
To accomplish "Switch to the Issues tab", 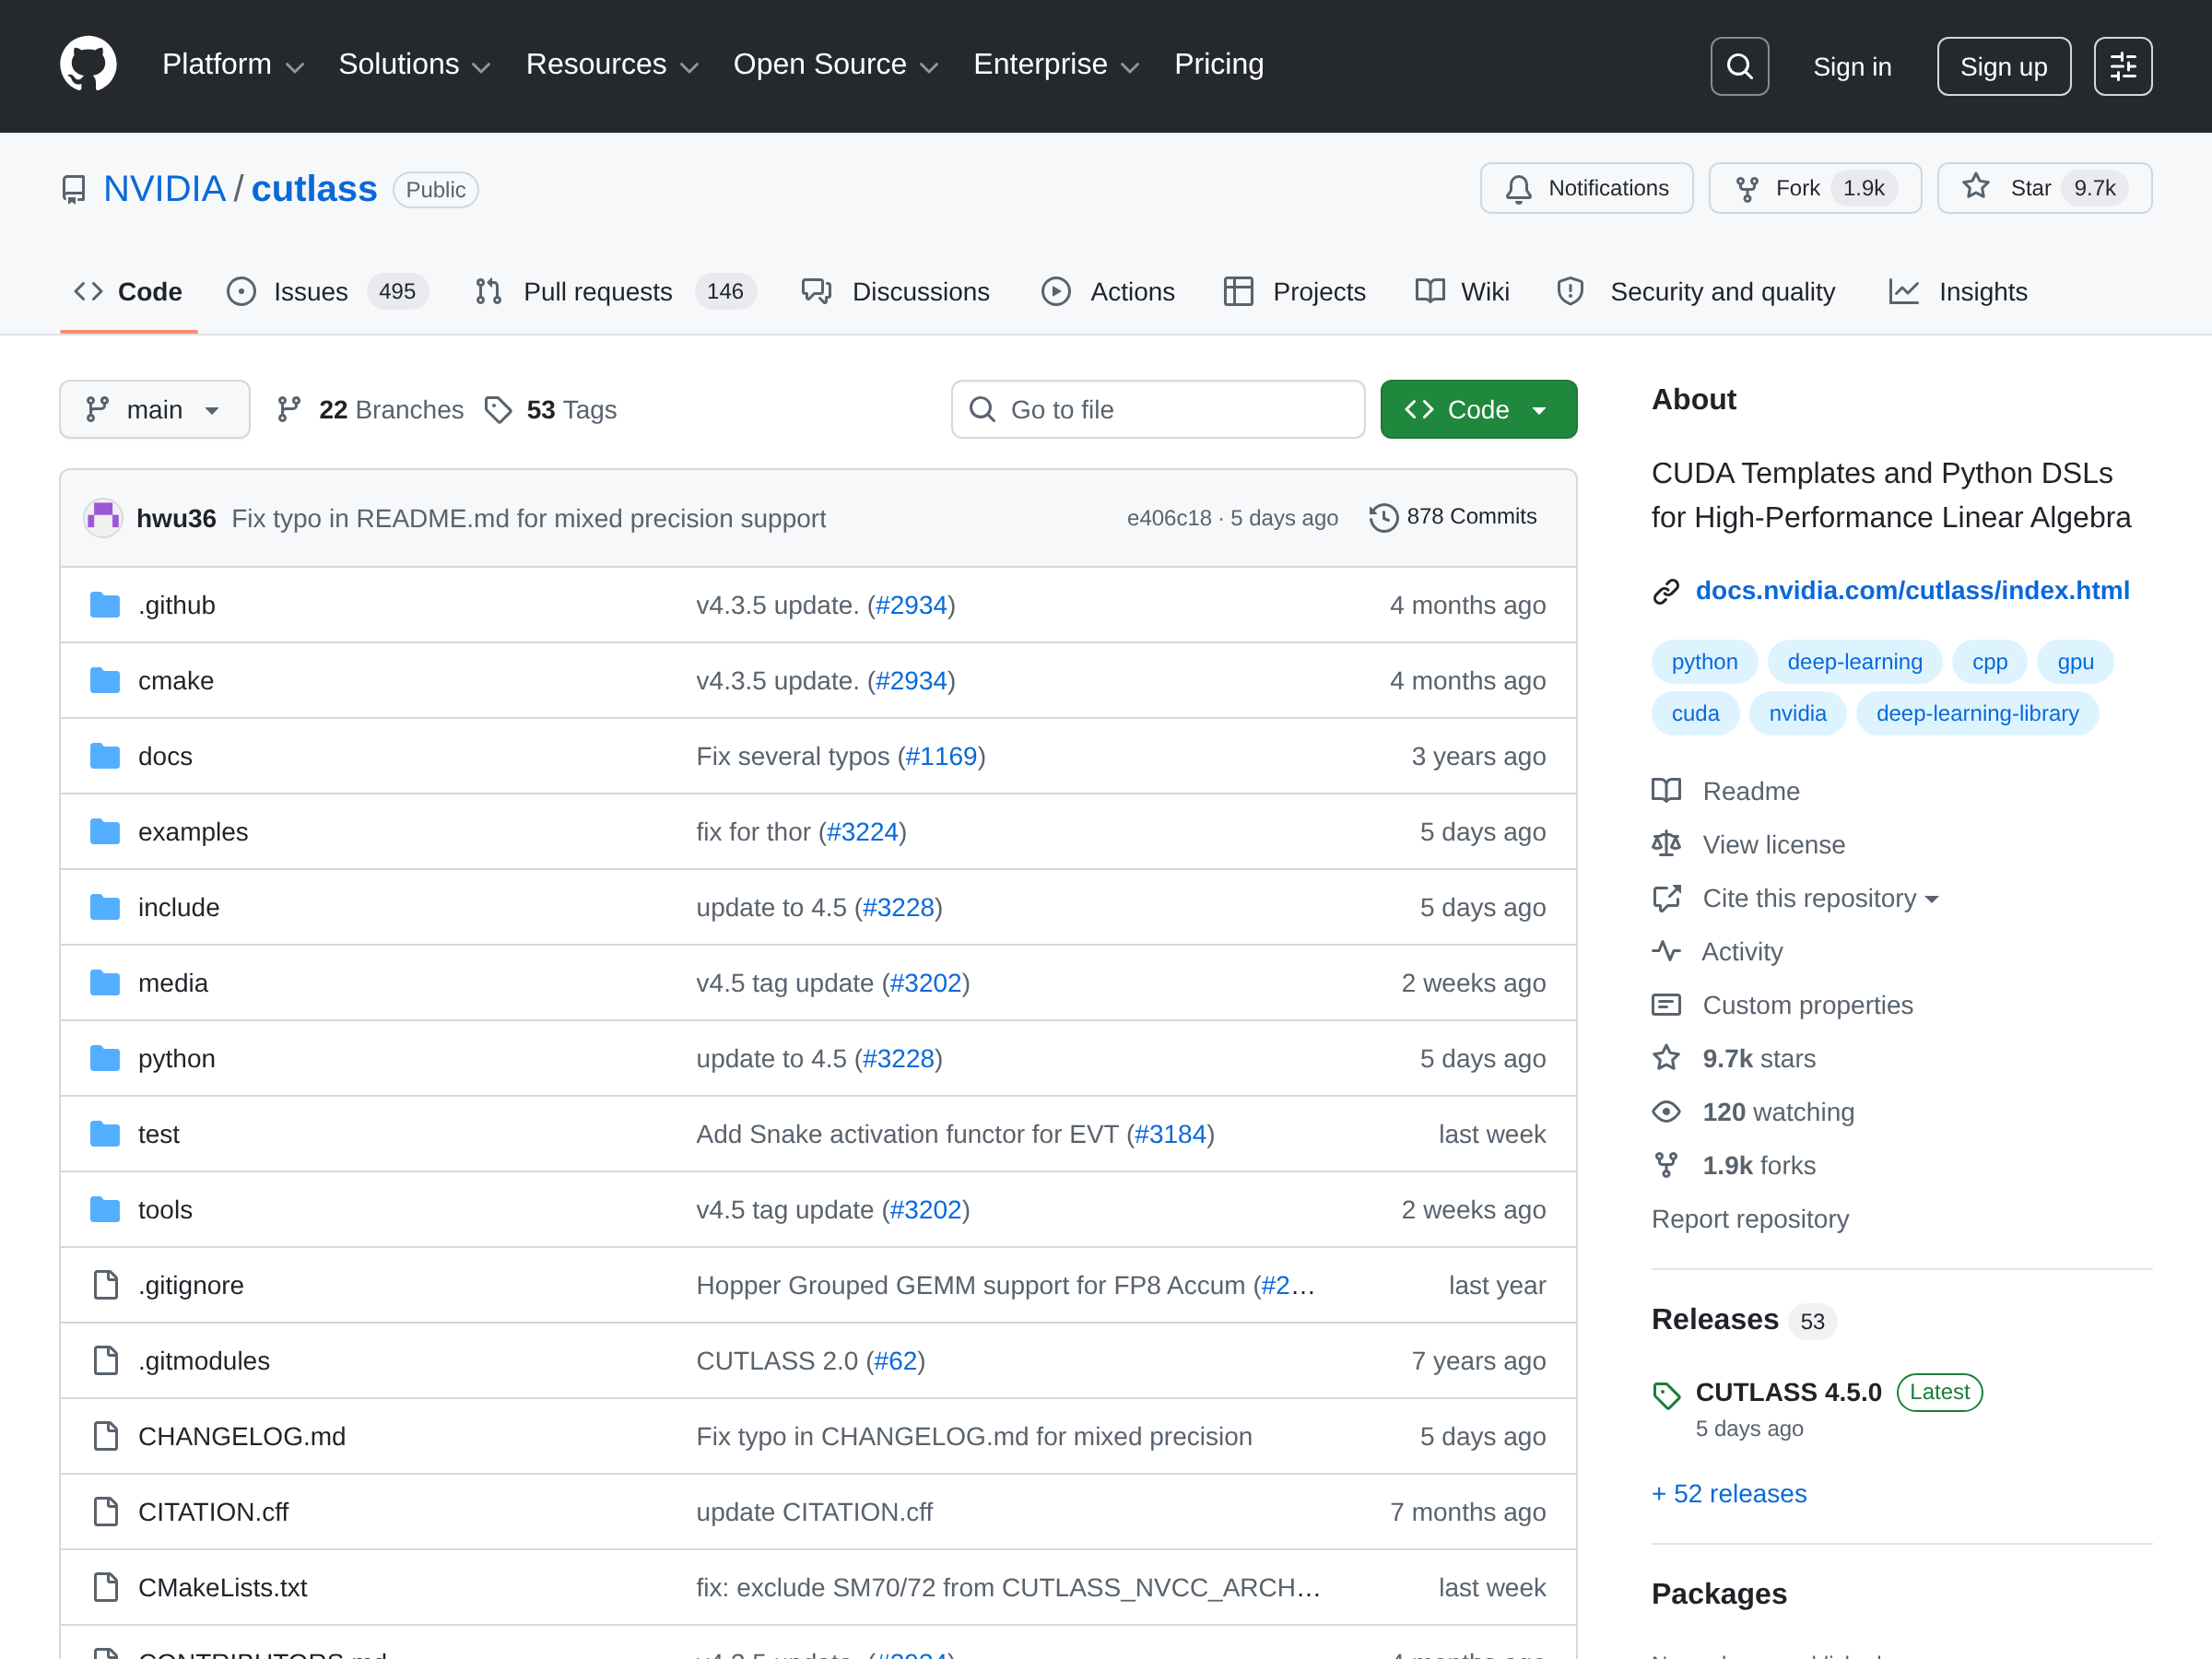I will tap(328, 292).
